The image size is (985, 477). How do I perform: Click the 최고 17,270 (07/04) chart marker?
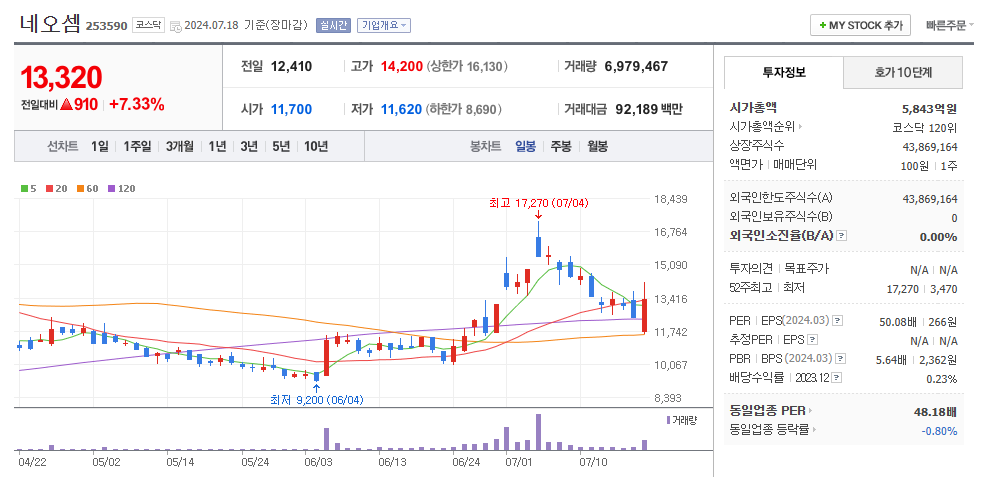pyautogui.click(x=538, y=203)
